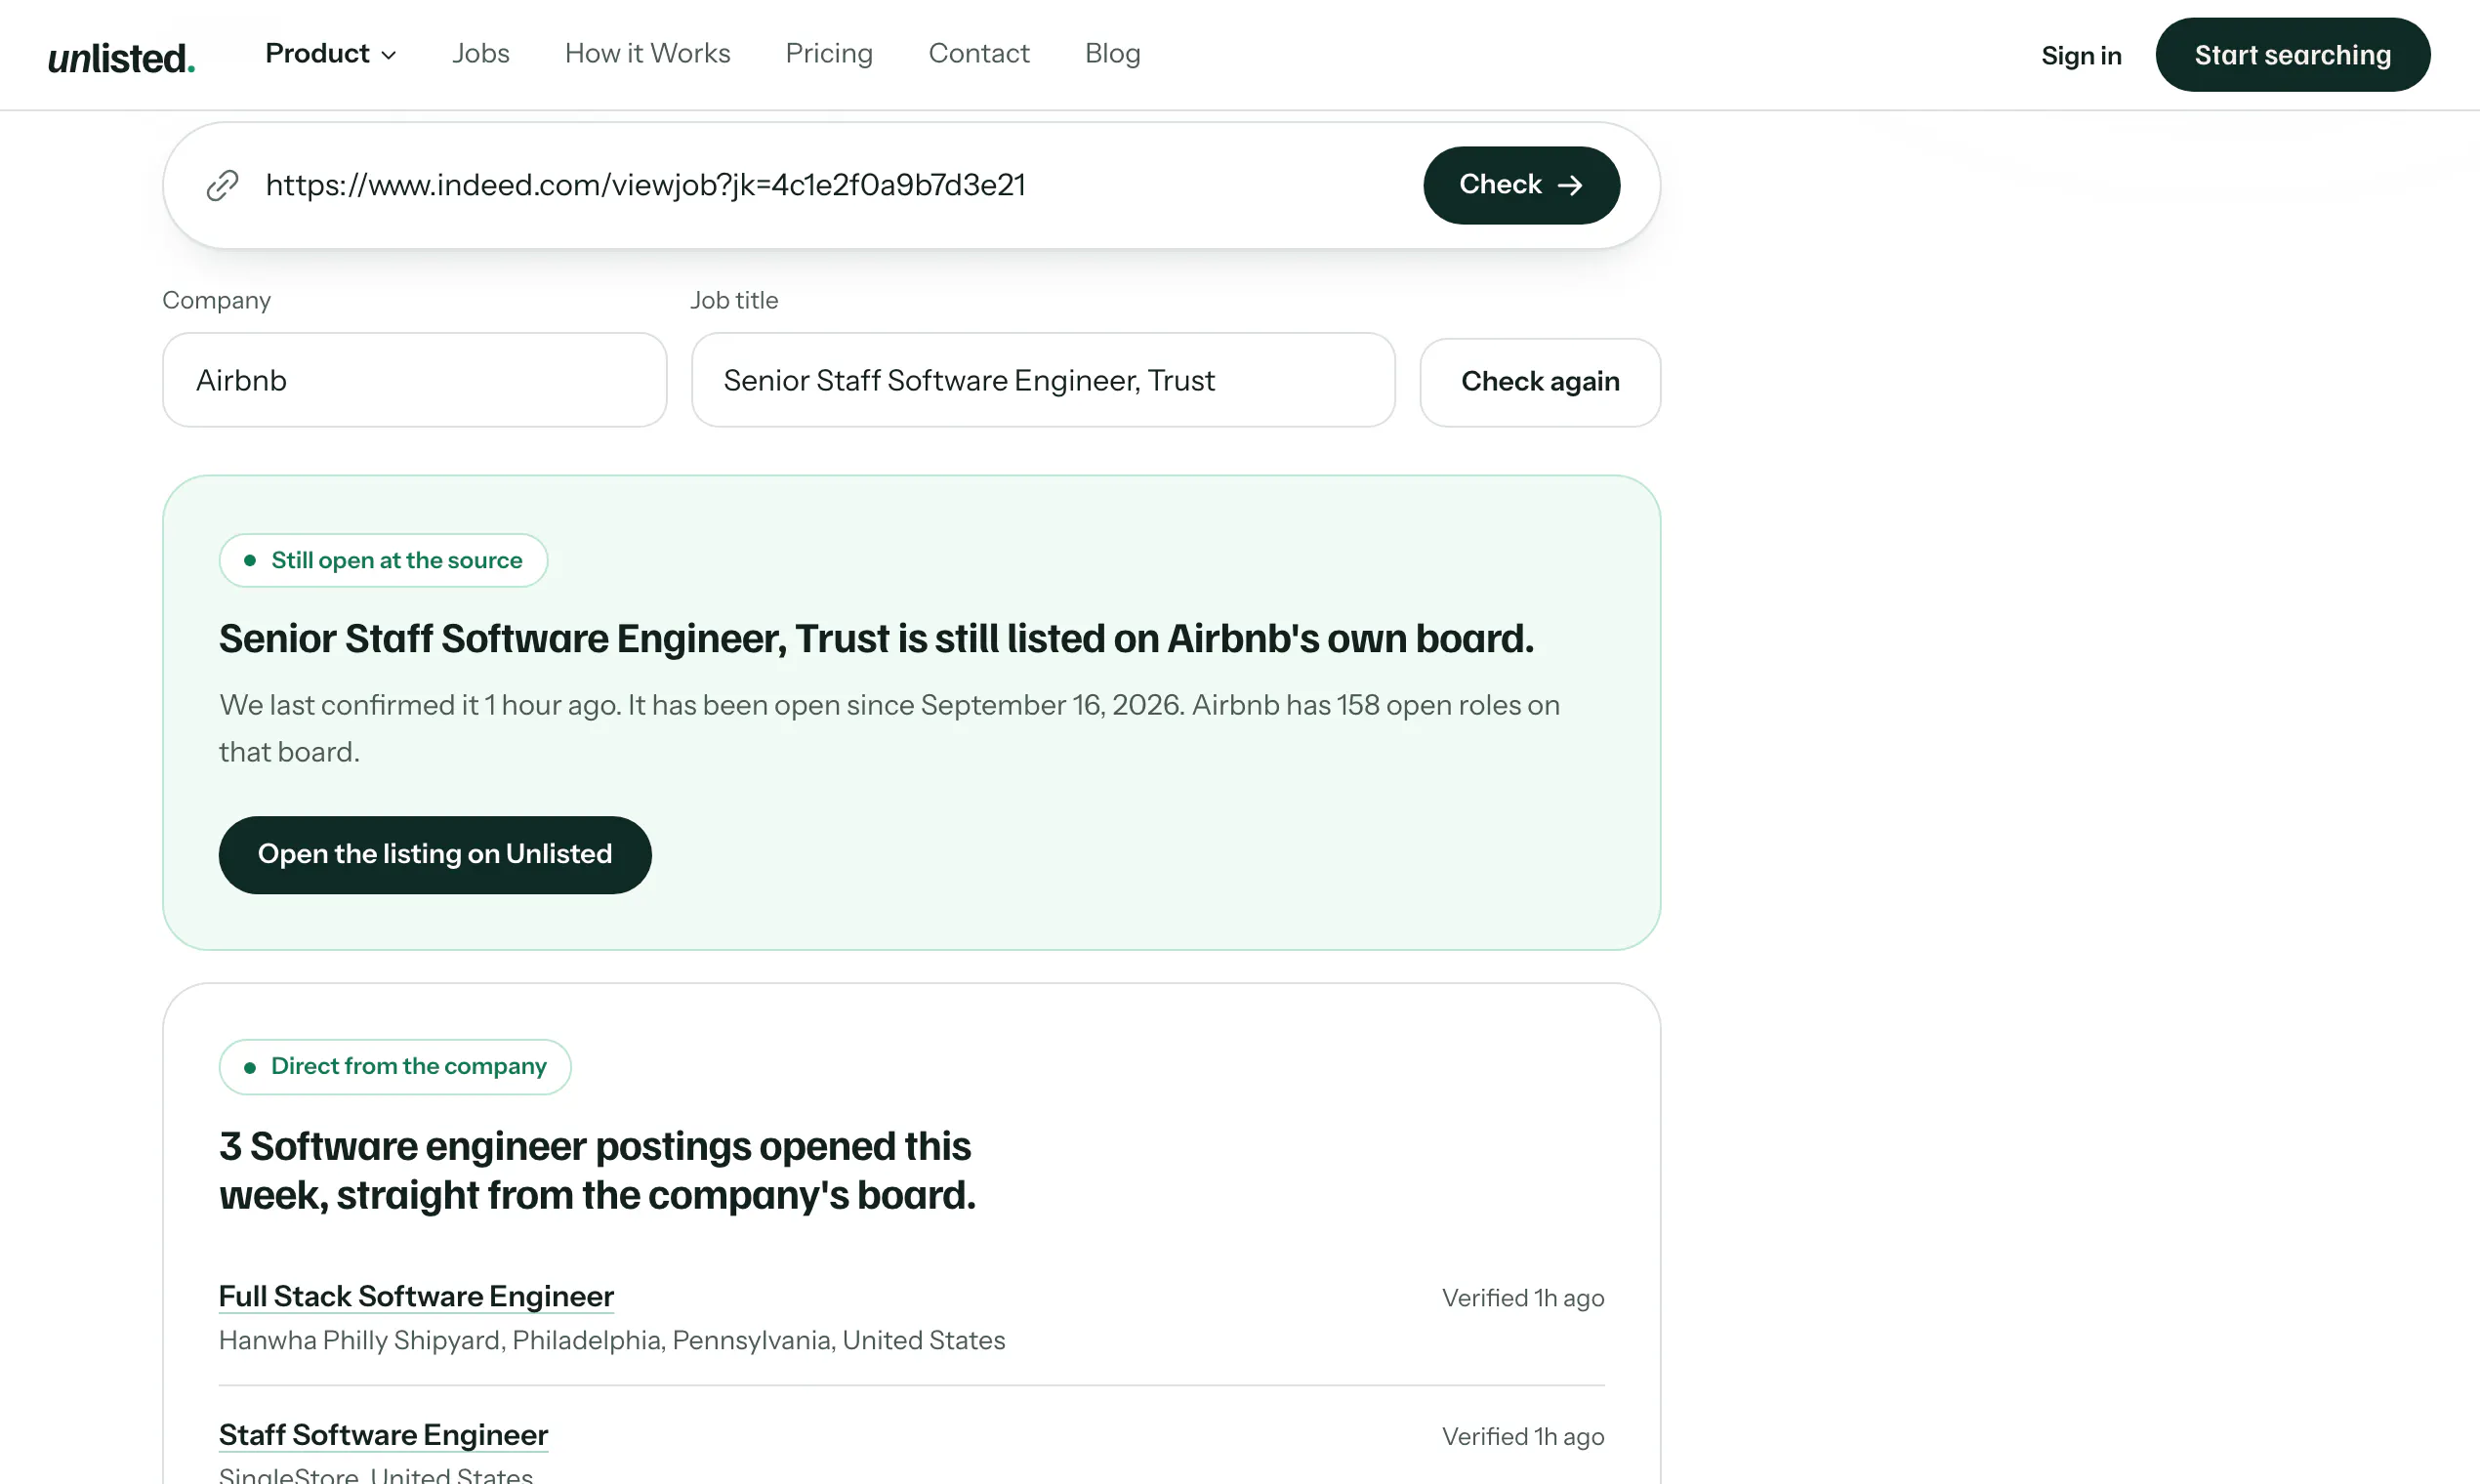2480x1484 pixels.
Task: Open the Contact page
Action: (x=978, y=53)
